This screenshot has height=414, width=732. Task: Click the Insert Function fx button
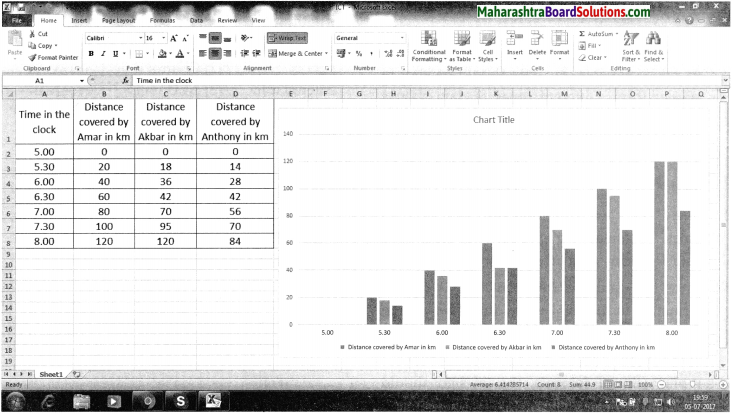coord(125,81)
